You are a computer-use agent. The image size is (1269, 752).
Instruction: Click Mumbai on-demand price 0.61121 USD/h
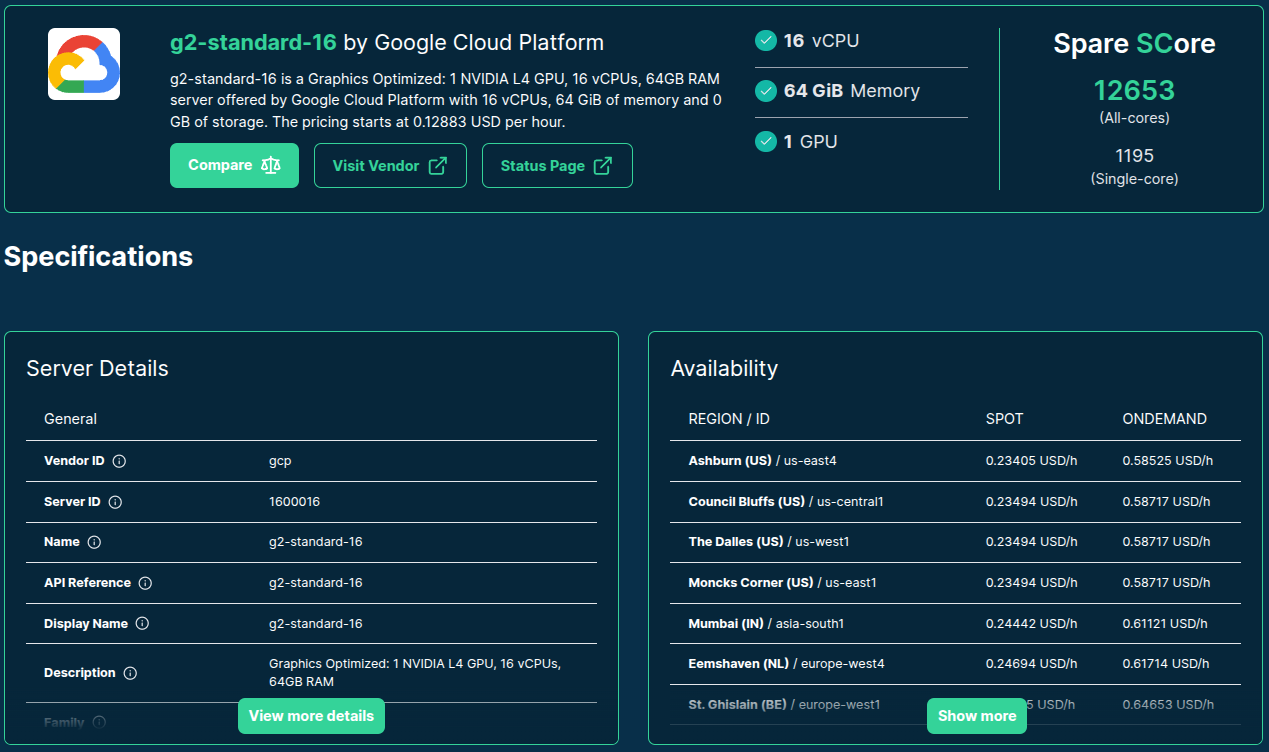coord(1165,624)
